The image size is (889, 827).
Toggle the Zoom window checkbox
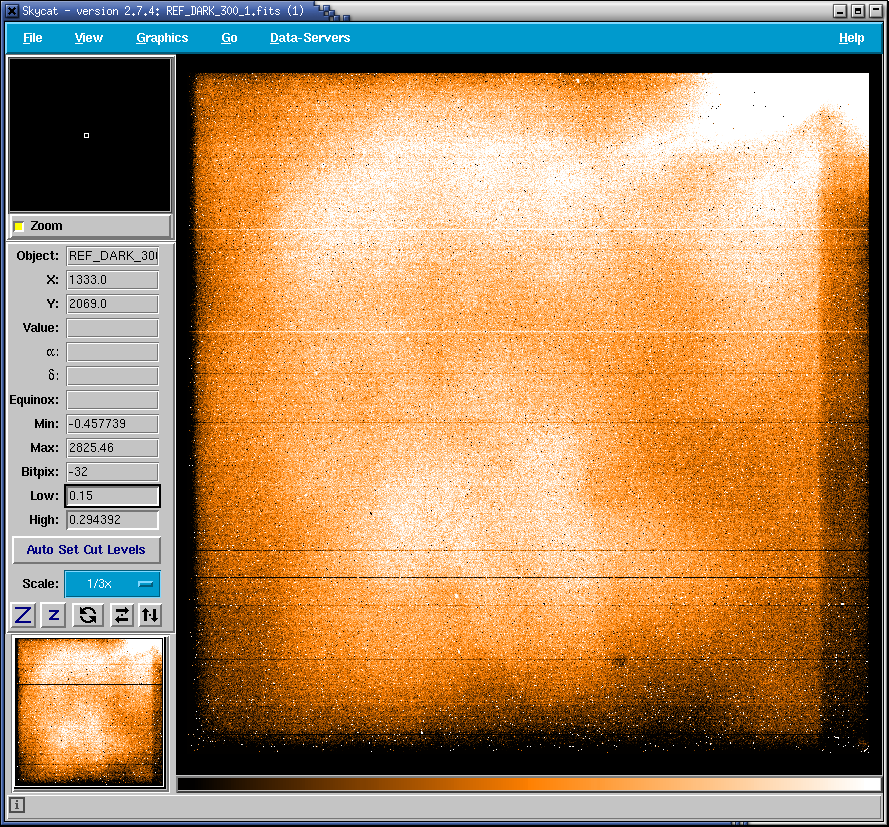click(x=19, y=226)
